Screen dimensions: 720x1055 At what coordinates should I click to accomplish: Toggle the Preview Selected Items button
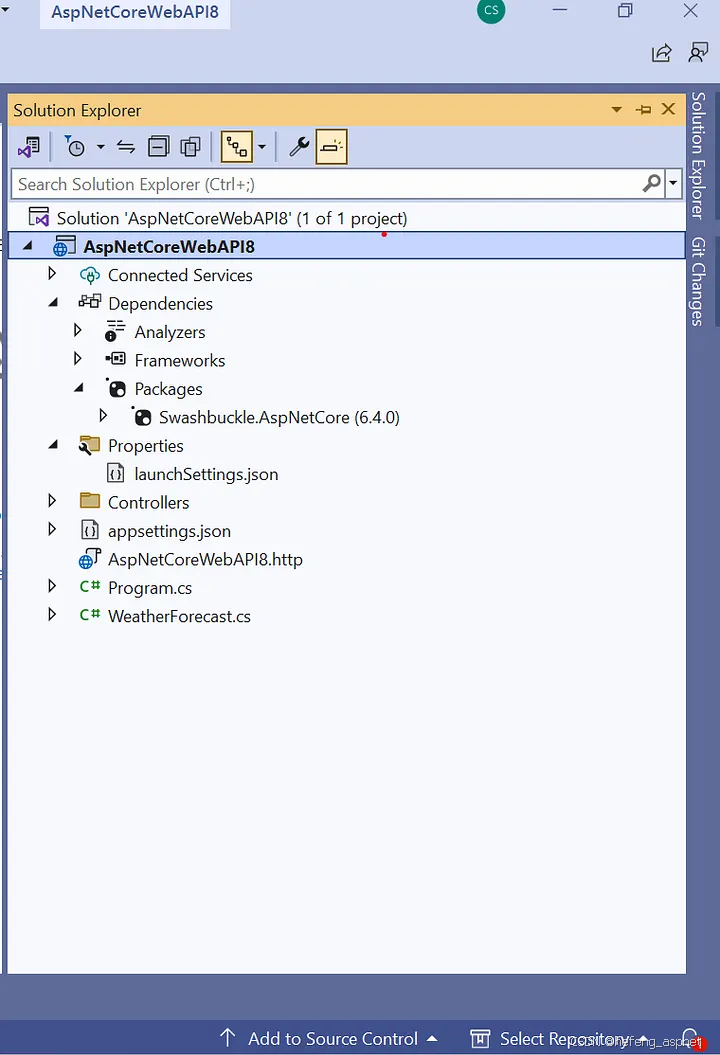point(332,147)
